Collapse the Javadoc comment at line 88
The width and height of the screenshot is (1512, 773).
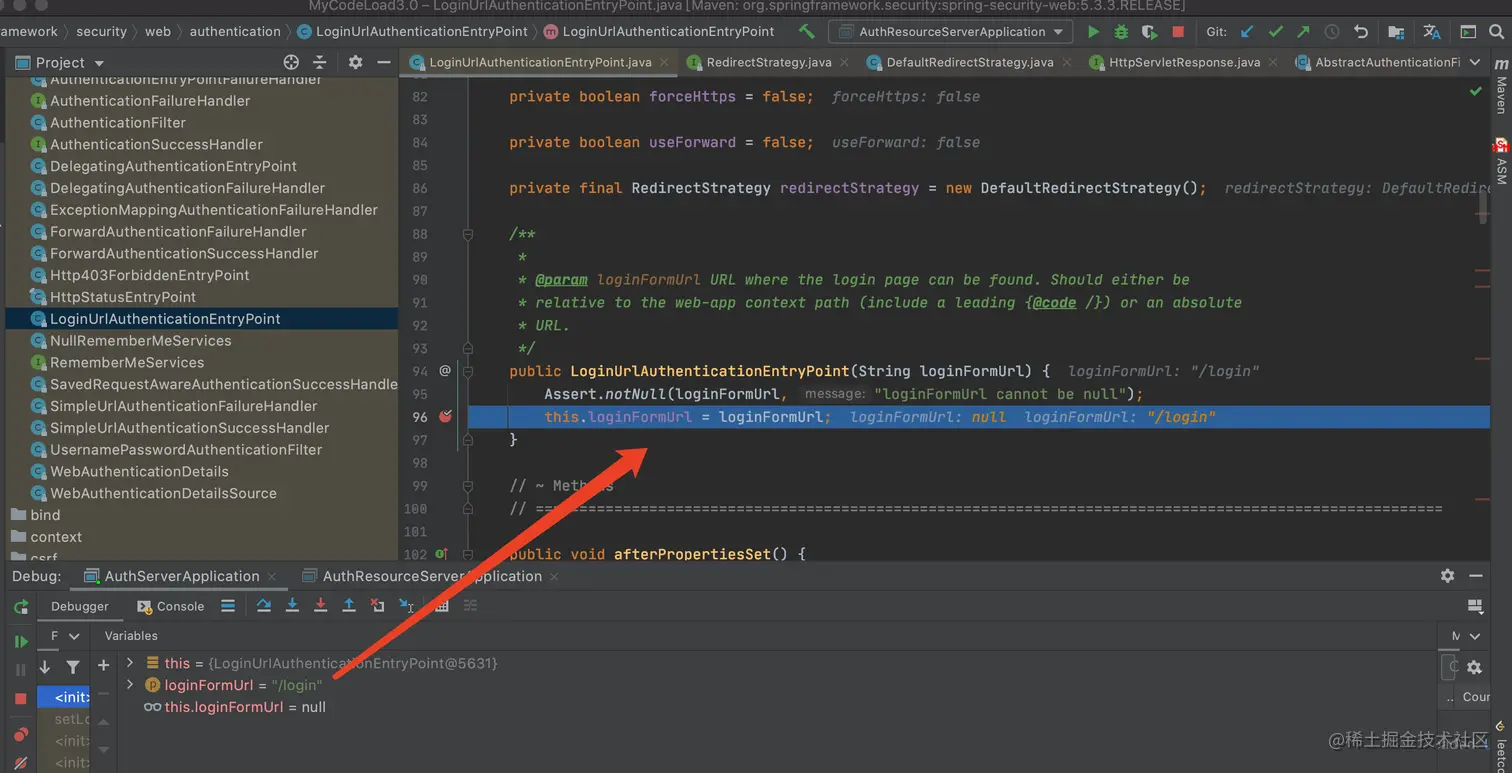[467, 235]
